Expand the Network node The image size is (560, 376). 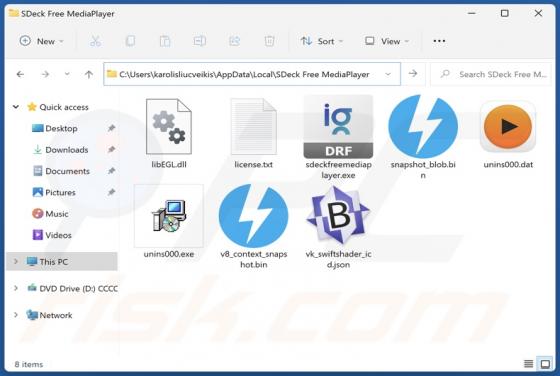pyautogui.click(x=16, y=315)
